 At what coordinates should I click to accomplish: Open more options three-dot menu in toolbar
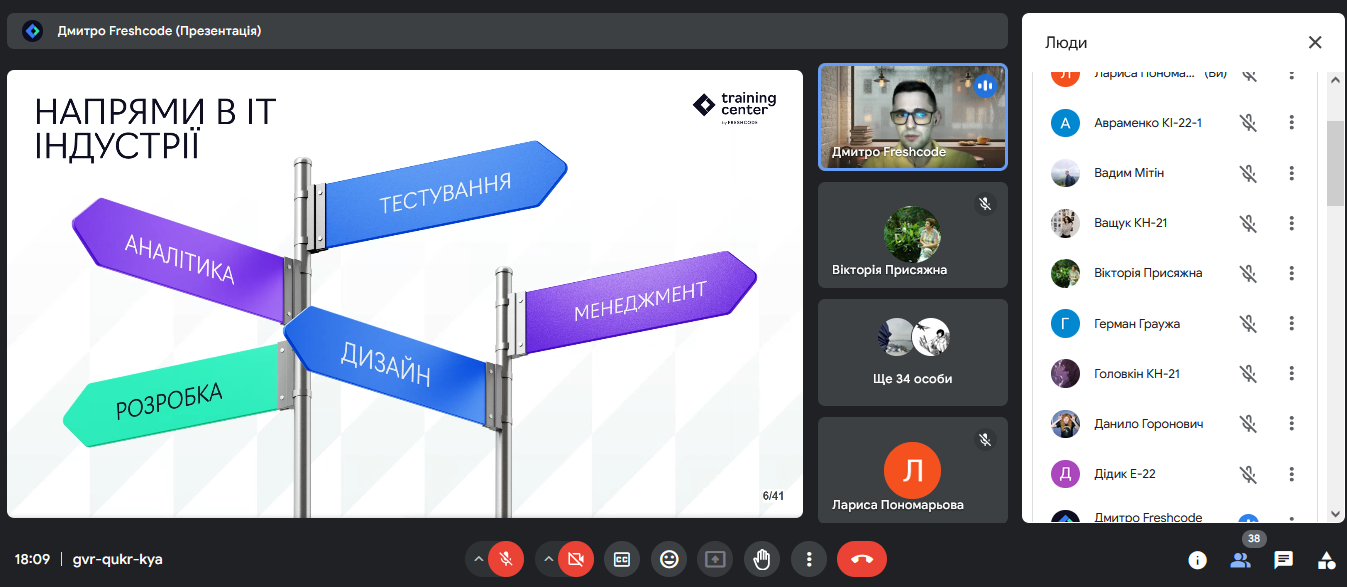(x=808, y=559)
